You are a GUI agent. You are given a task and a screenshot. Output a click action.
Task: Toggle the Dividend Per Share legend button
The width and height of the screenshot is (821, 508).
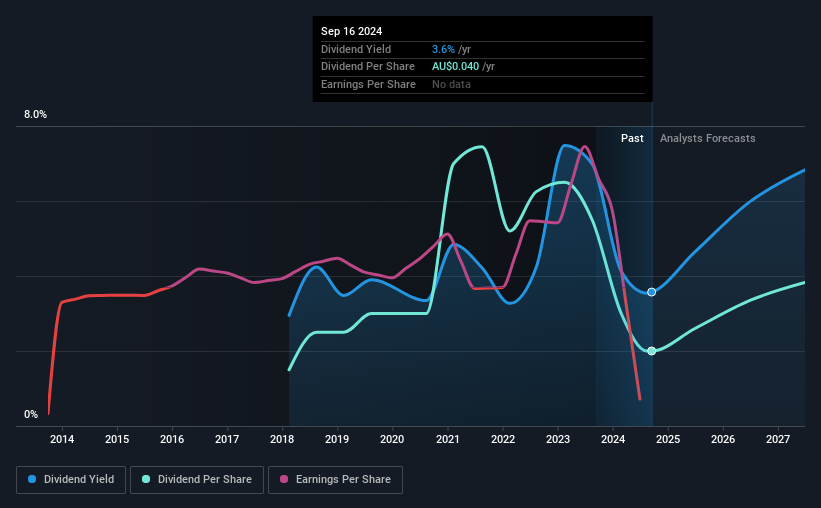point(197,480)
